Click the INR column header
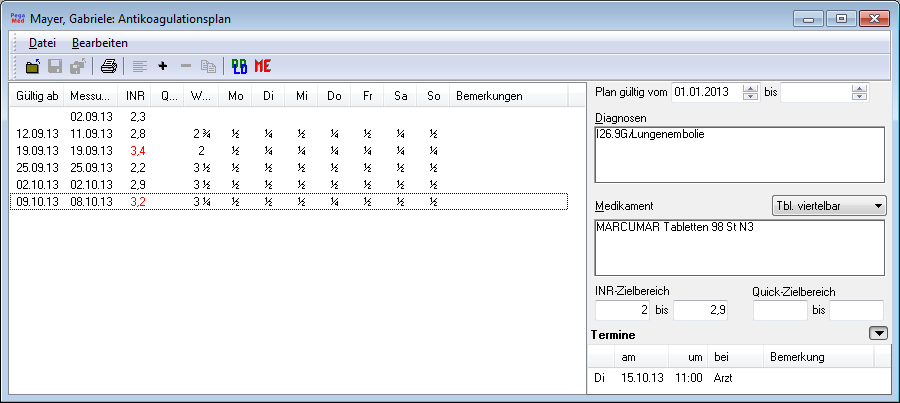900x403 pixels. coord(134,96)
